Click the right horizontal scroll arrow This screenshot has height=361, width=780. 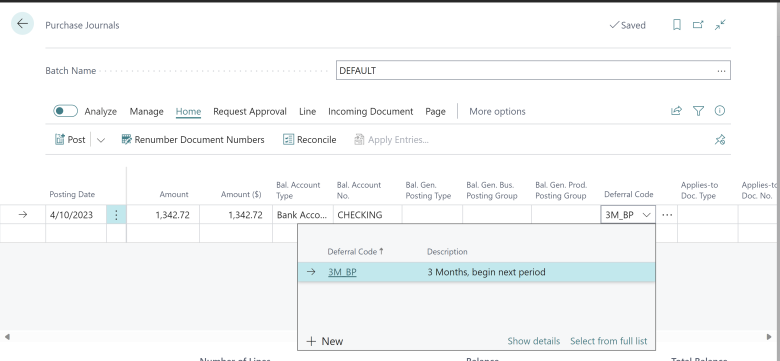coord(769,337)
